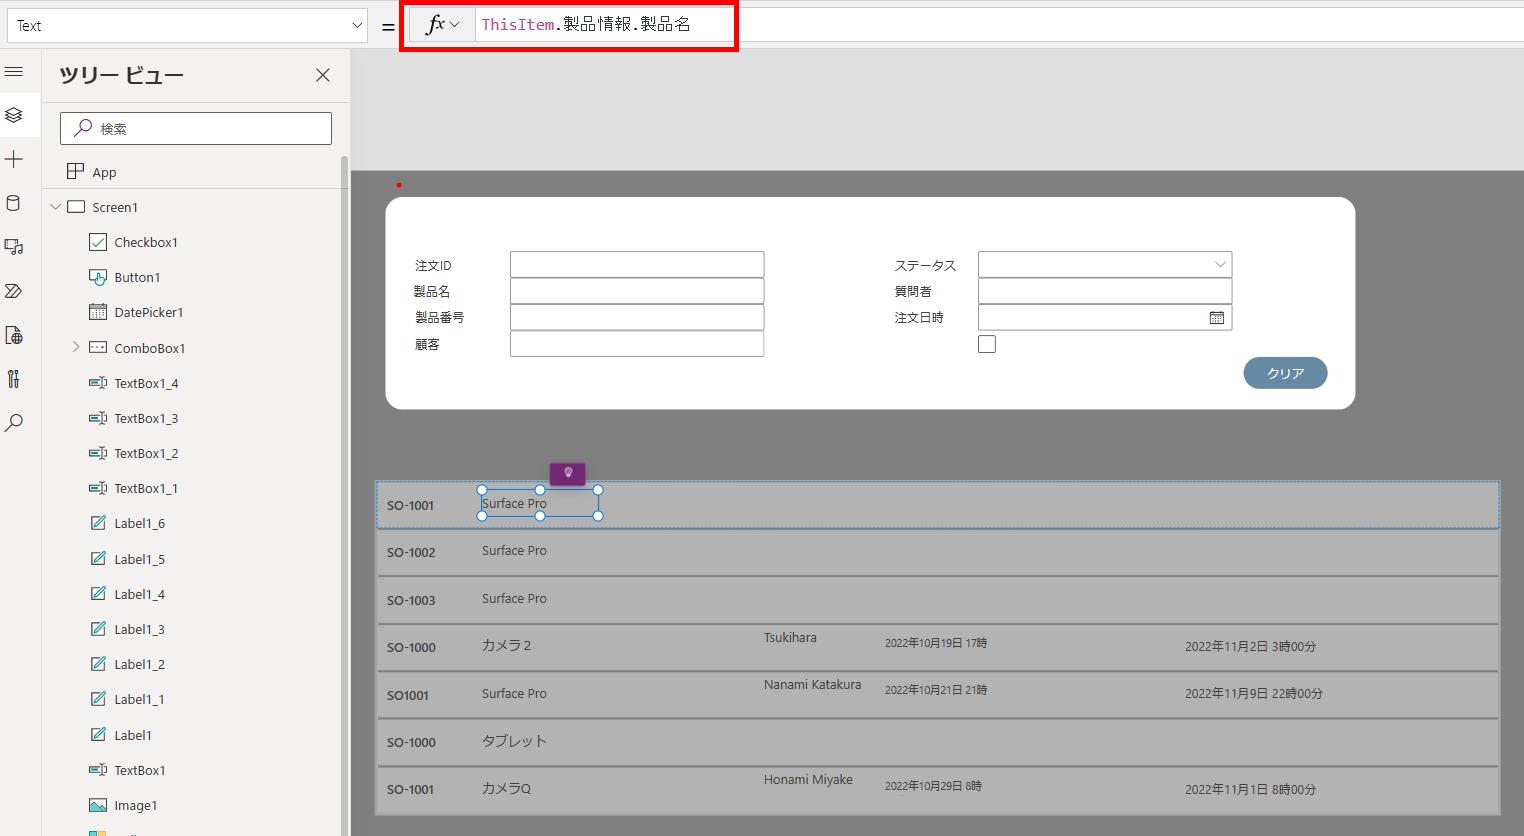Expand the ComboBox1 tree node
Image resolution: width=1524 pixels, height=836 pixels.
click(x=76, y=347)
